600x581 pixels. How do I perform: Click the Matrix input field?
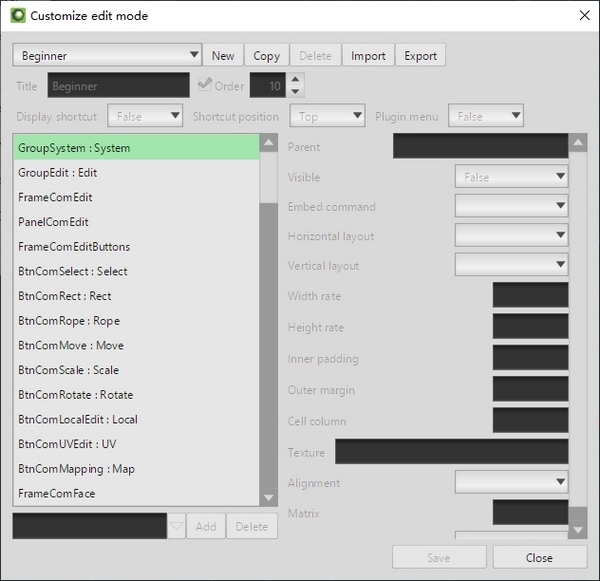click(530, 512)
